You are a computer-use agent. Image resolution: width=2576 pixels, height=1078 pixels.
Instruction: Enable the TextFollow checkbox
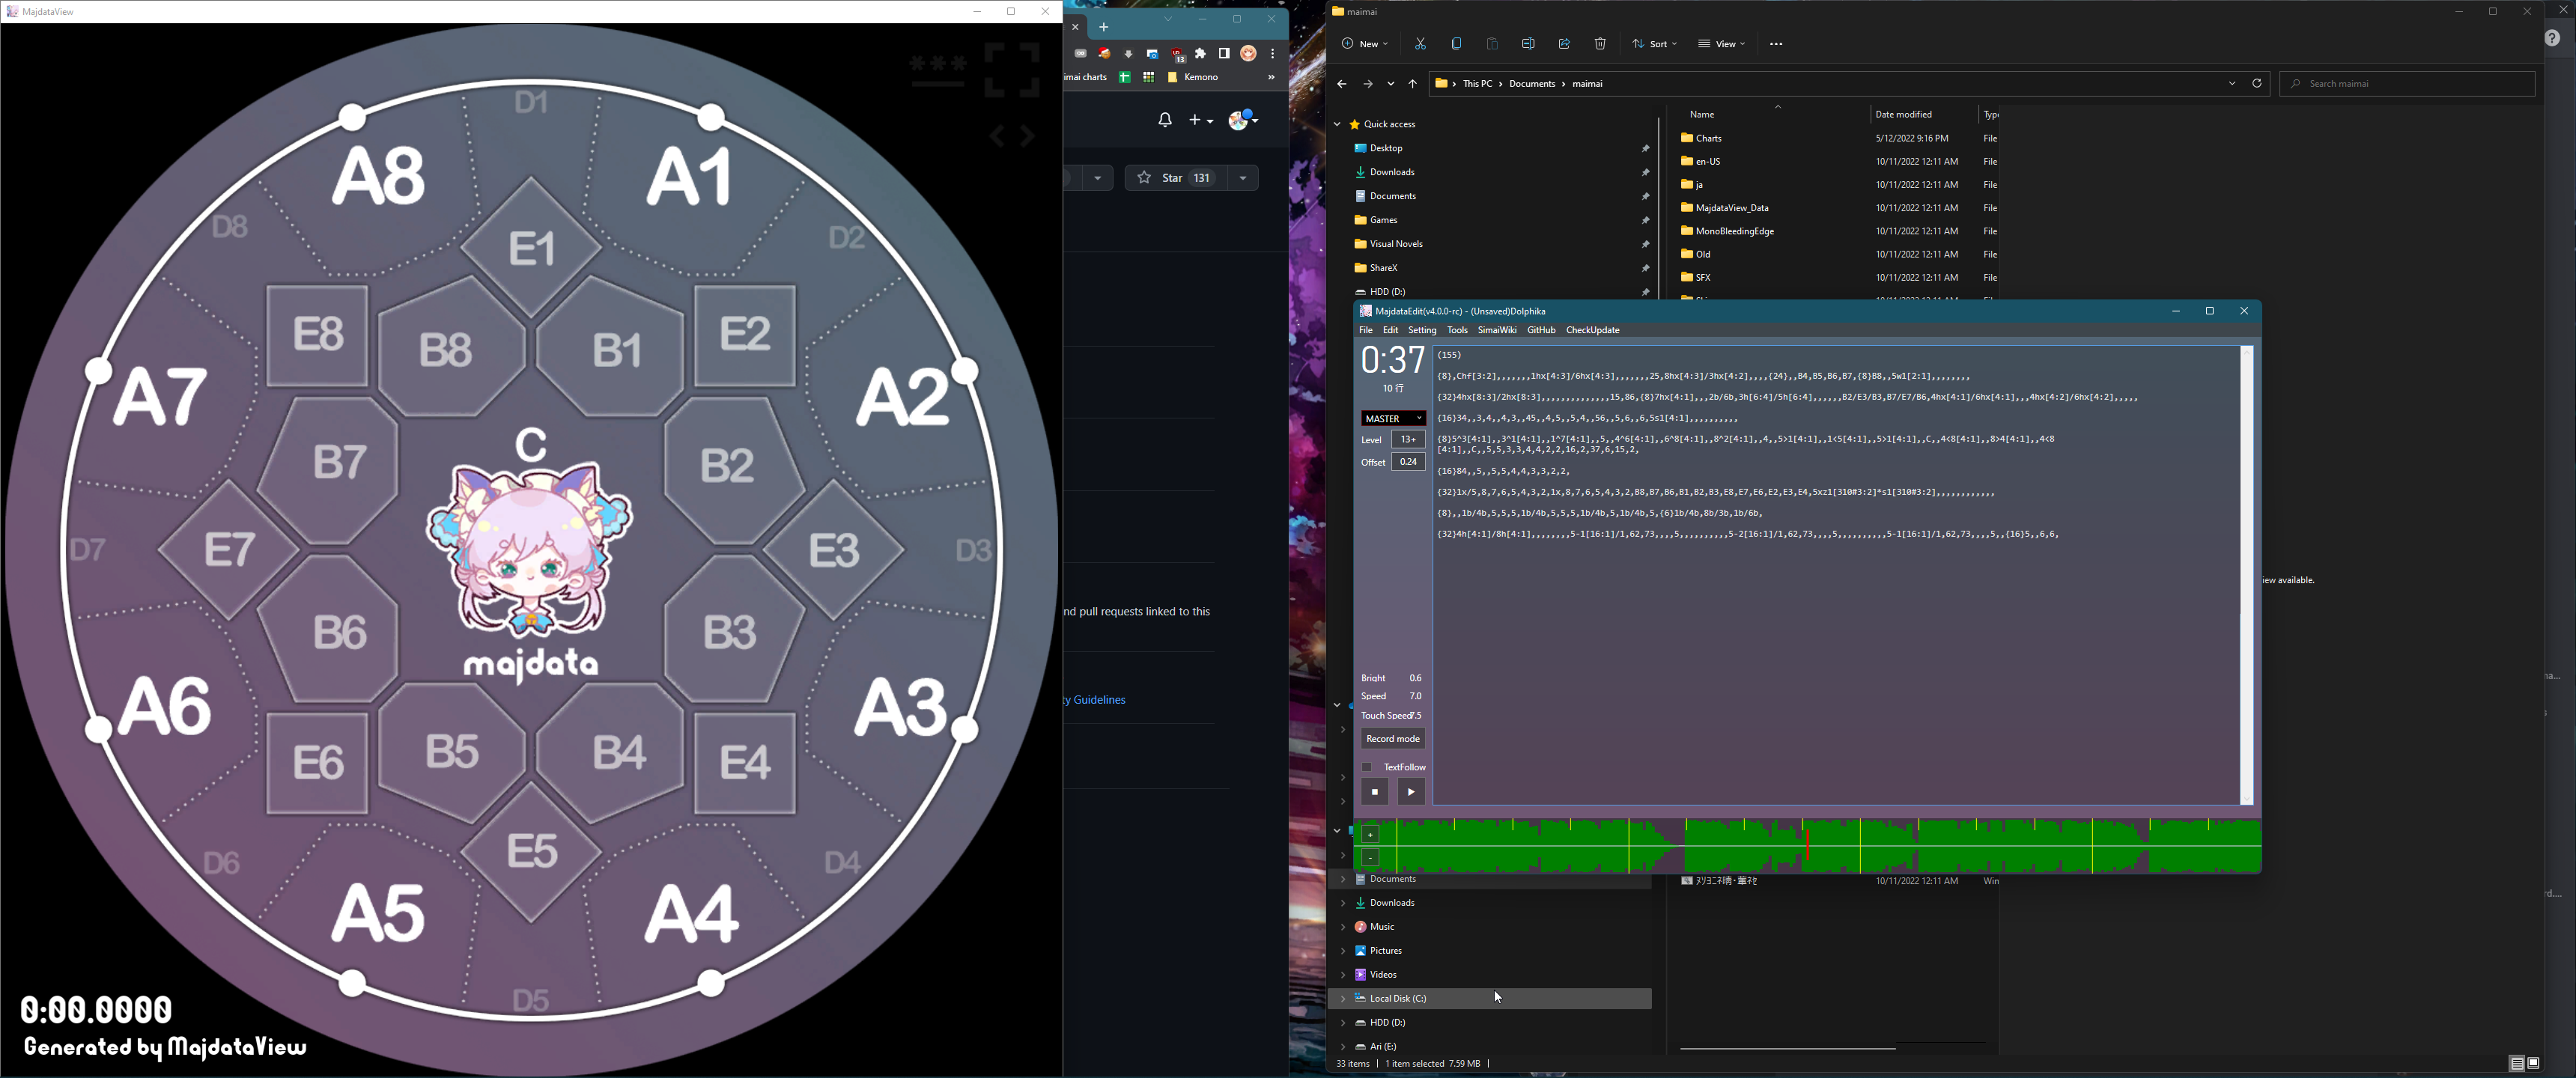pos(1367,767)
